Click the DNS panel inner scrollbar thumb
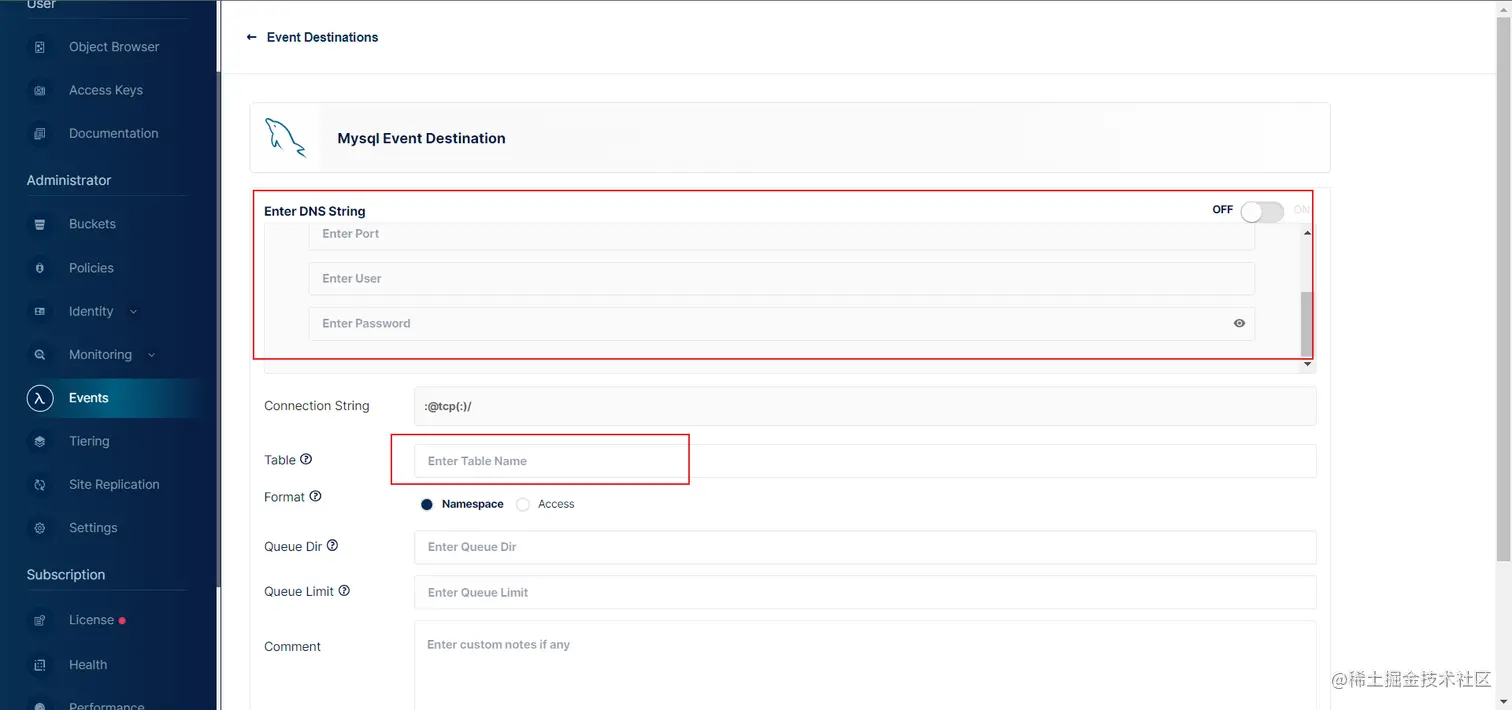Image resolution: width=1512 pixels, height=710 pixels. (x=1306, y=324)
